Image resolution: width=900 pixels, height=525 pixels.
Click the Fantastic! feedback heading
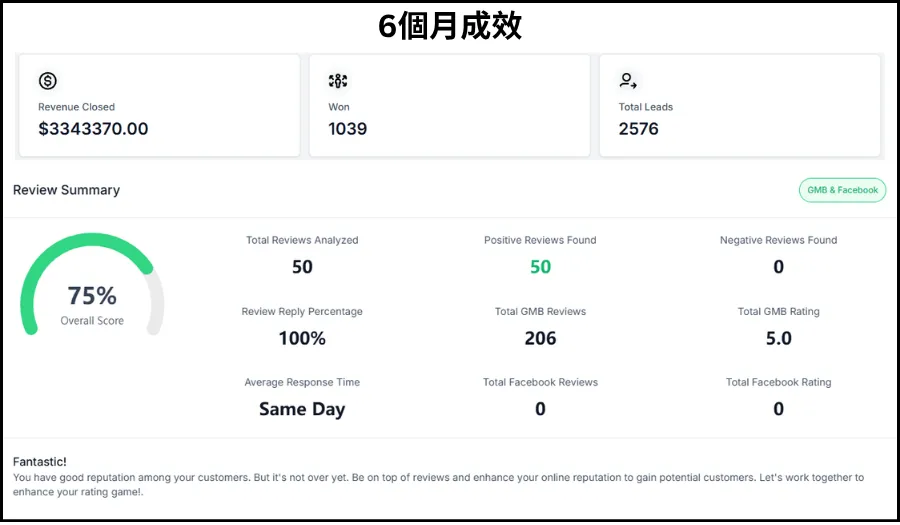pos(40,461)
